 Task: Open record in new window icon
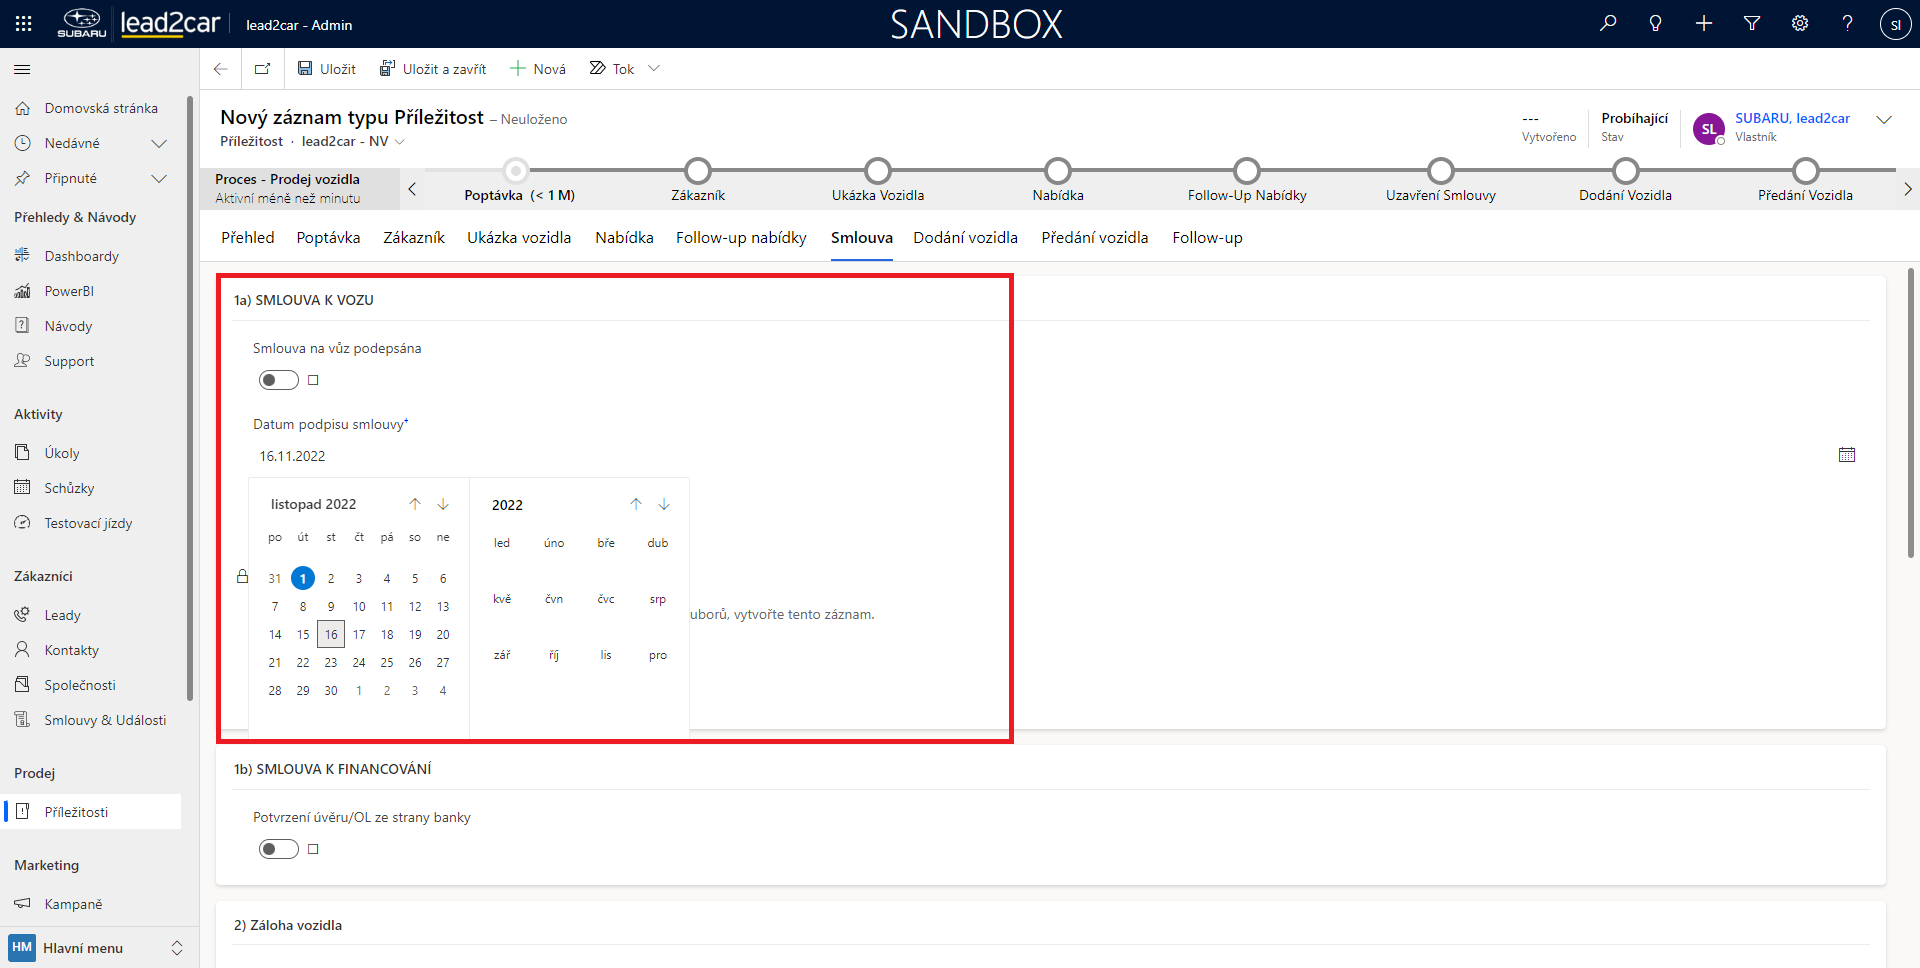click(x=262, y=69)
